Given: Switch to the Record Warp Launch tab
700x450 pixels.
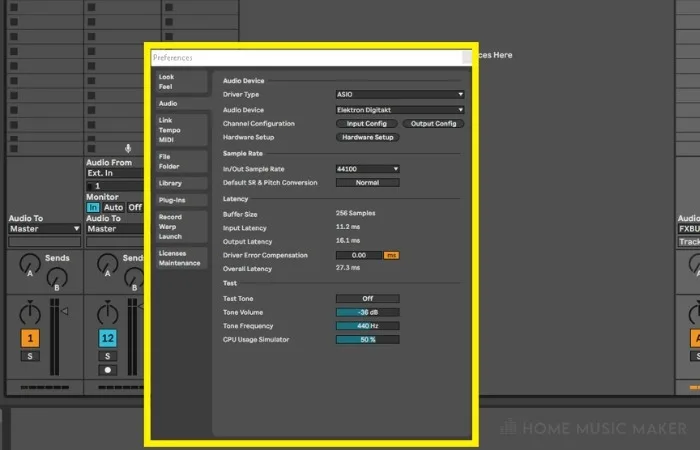Looking at the screenshot, I should (x=182, y=227).
